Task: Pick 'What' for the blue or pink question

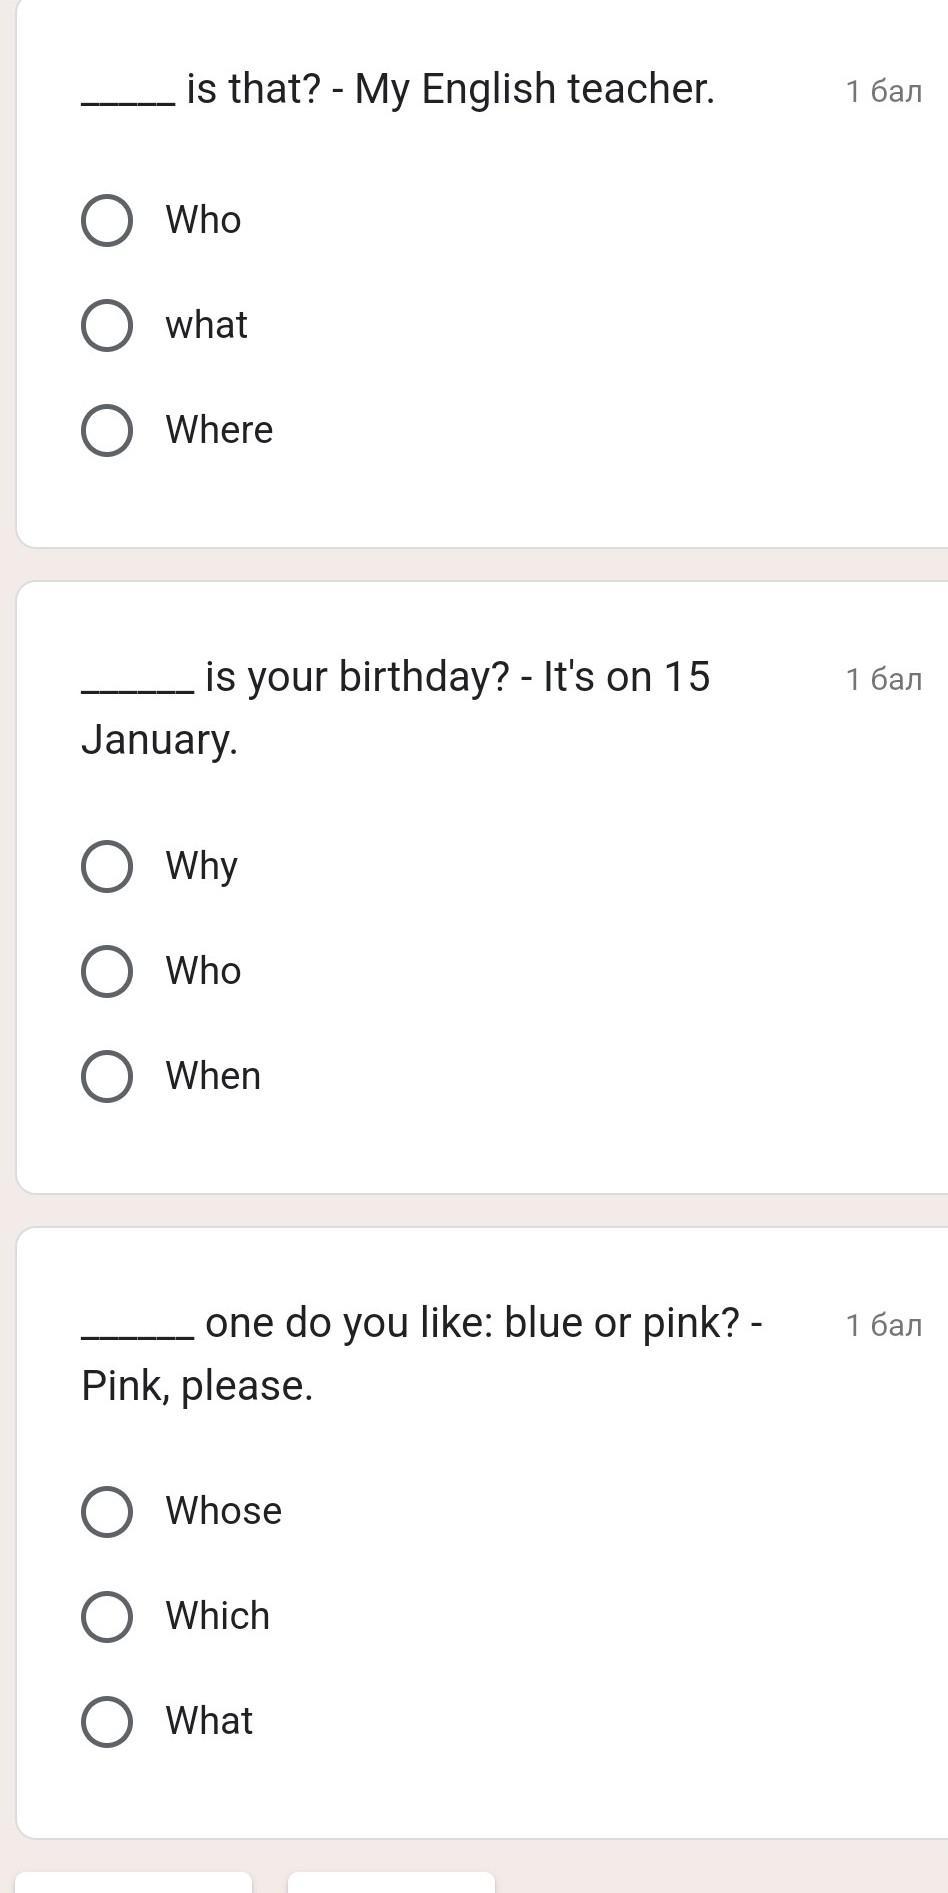Action: [x=107, y=1721]
